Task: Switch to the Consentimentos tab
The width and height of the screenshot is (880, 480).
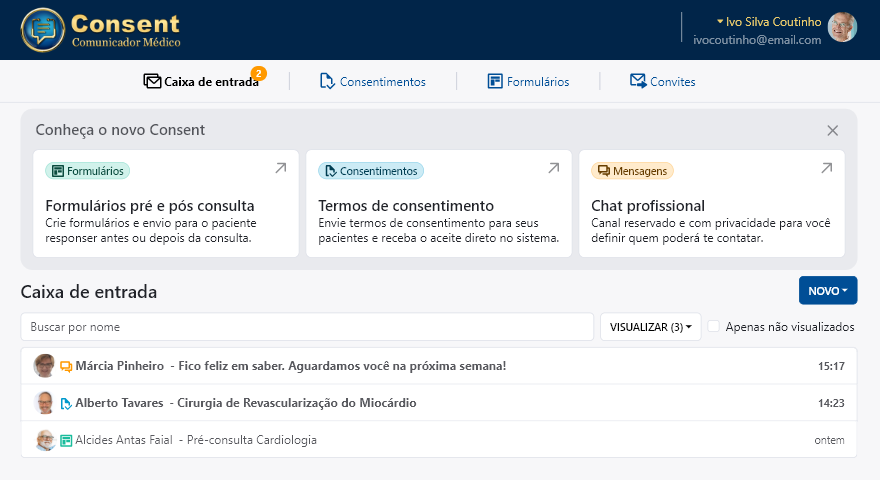Action: coord(372,82)
